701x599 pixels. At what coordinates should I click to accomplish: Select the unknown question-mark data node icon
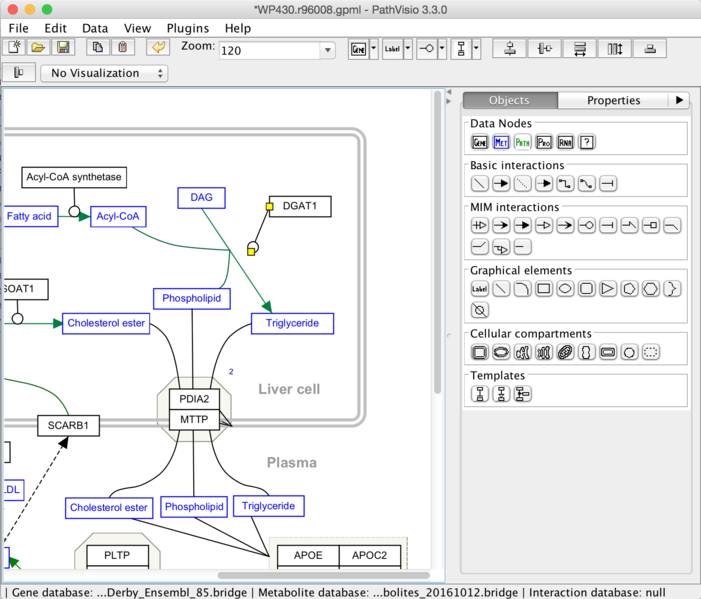(587, 142)
